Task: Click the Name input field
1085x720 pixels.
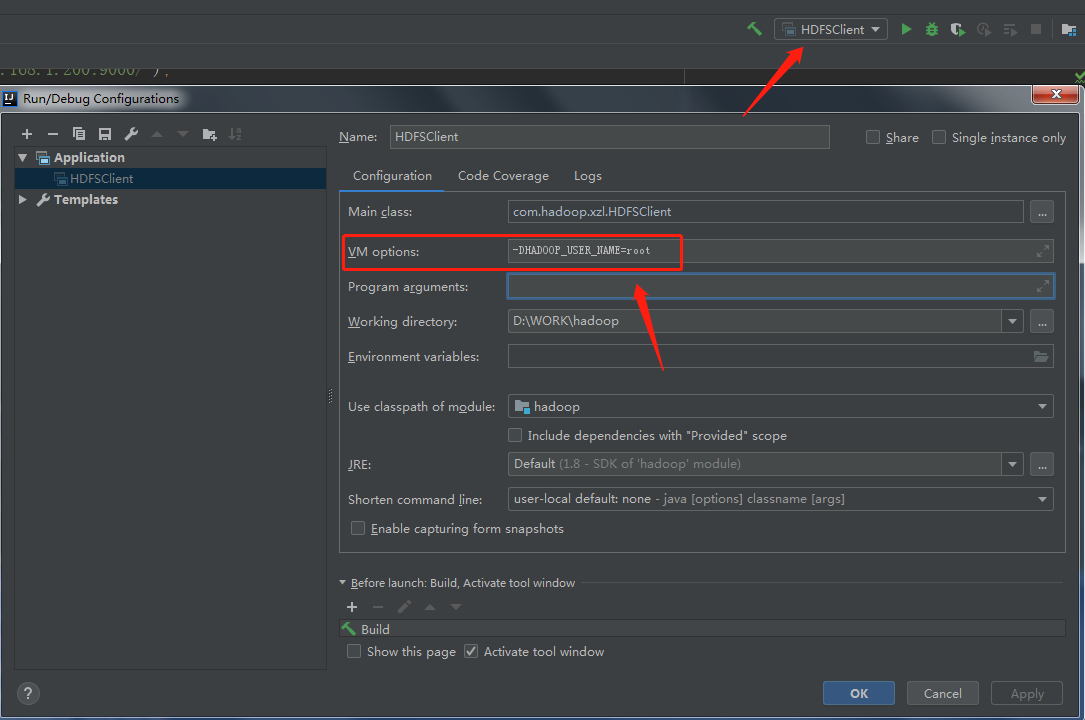Action: (x=610, y=137)
